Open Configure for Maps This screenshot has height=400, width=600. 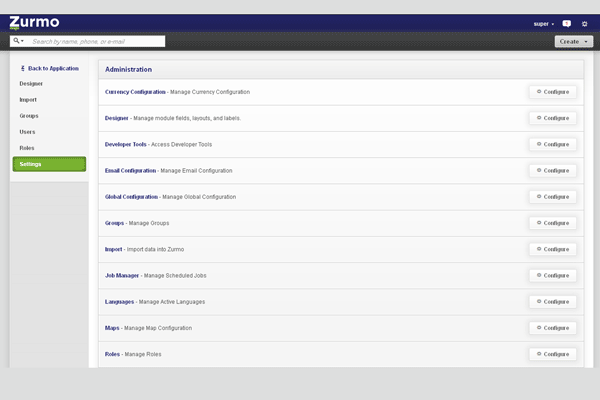(x=552, y=328)
